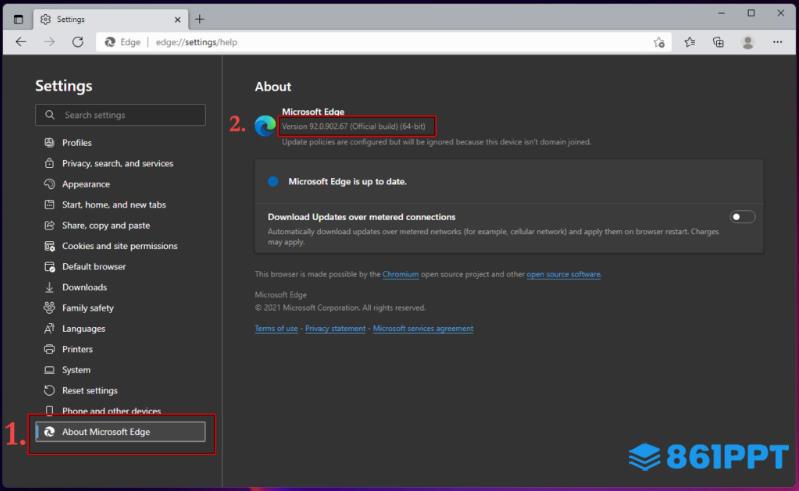The image size is (799, 491).
Task: Open the Chromium link
Action: (x=401, y=274)
